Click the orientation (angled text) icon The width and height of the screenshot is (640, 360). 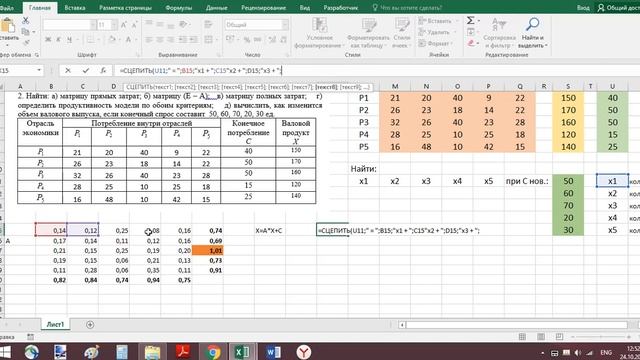183,24
